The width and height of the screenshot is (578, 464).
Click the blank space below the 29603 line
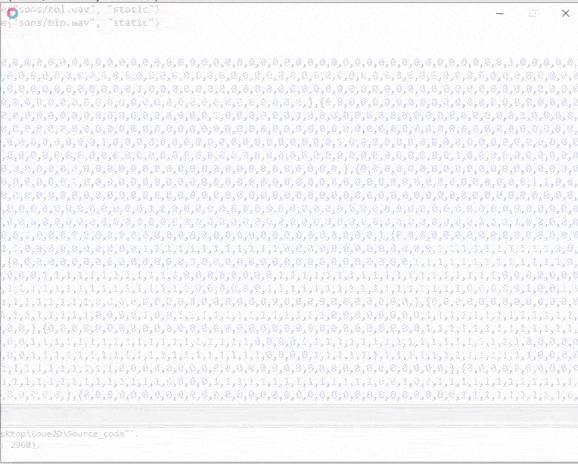(289, 456)
